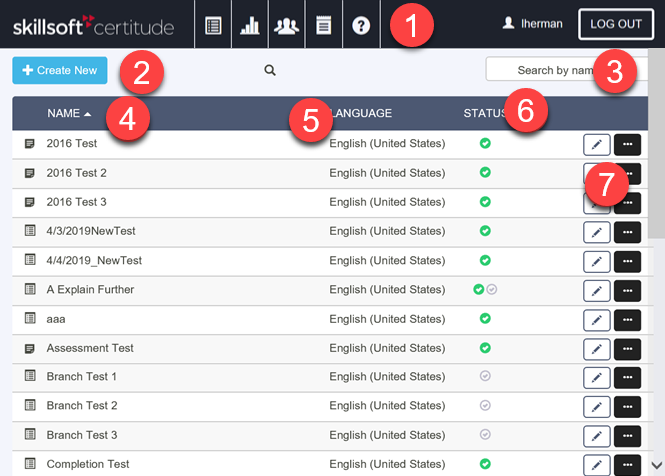Open the bar chart reports icon
665x476 pixels.
(250, 26)
